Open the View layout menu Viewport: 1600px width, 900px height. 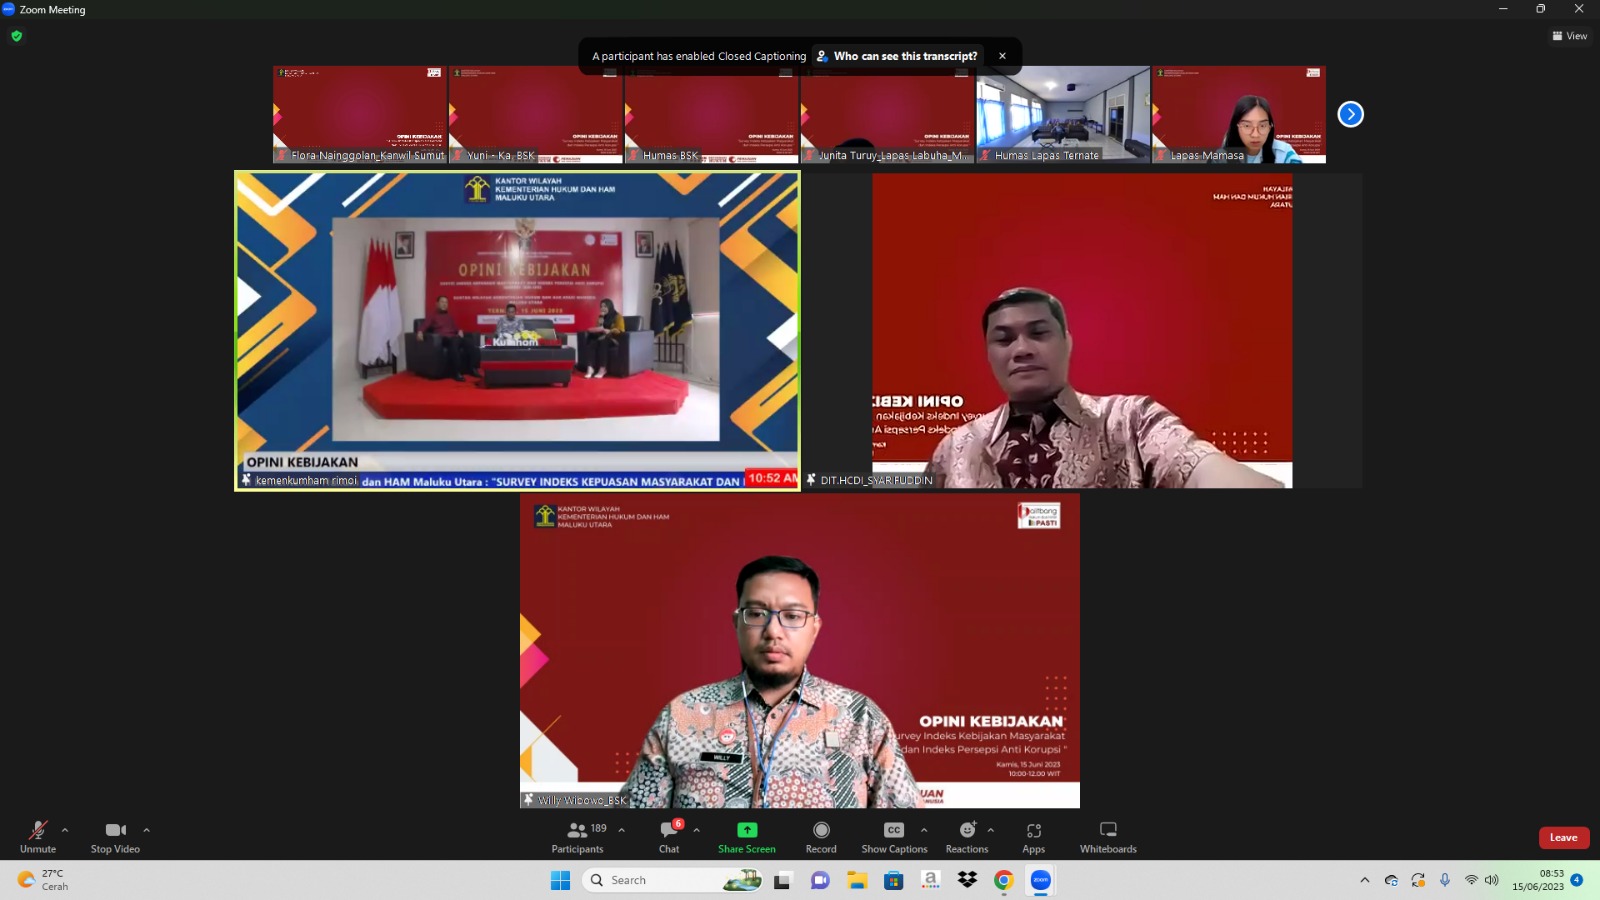(x=1569, y=36)
